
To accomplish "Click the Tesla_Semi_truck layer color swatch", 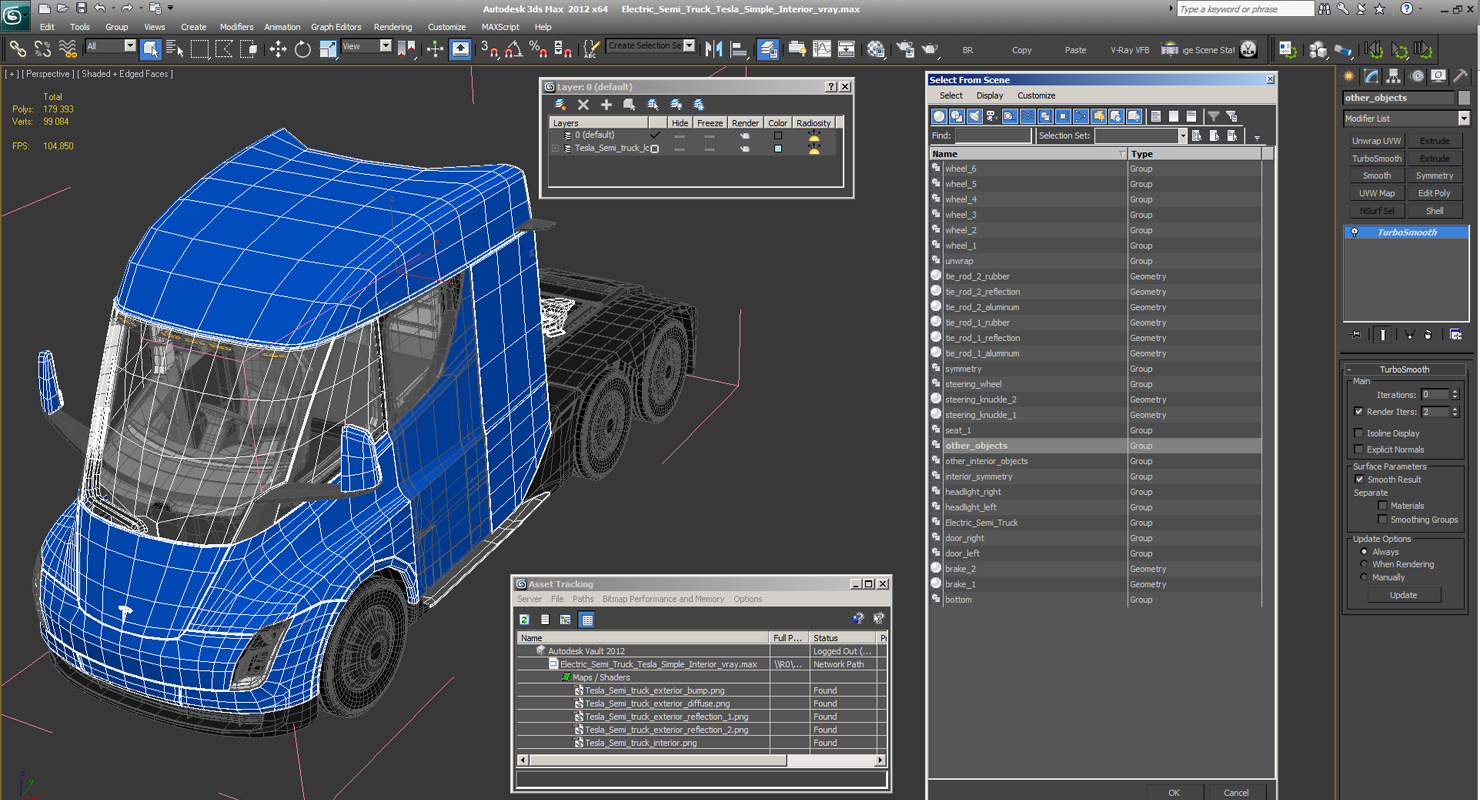I will click(778, 148).
